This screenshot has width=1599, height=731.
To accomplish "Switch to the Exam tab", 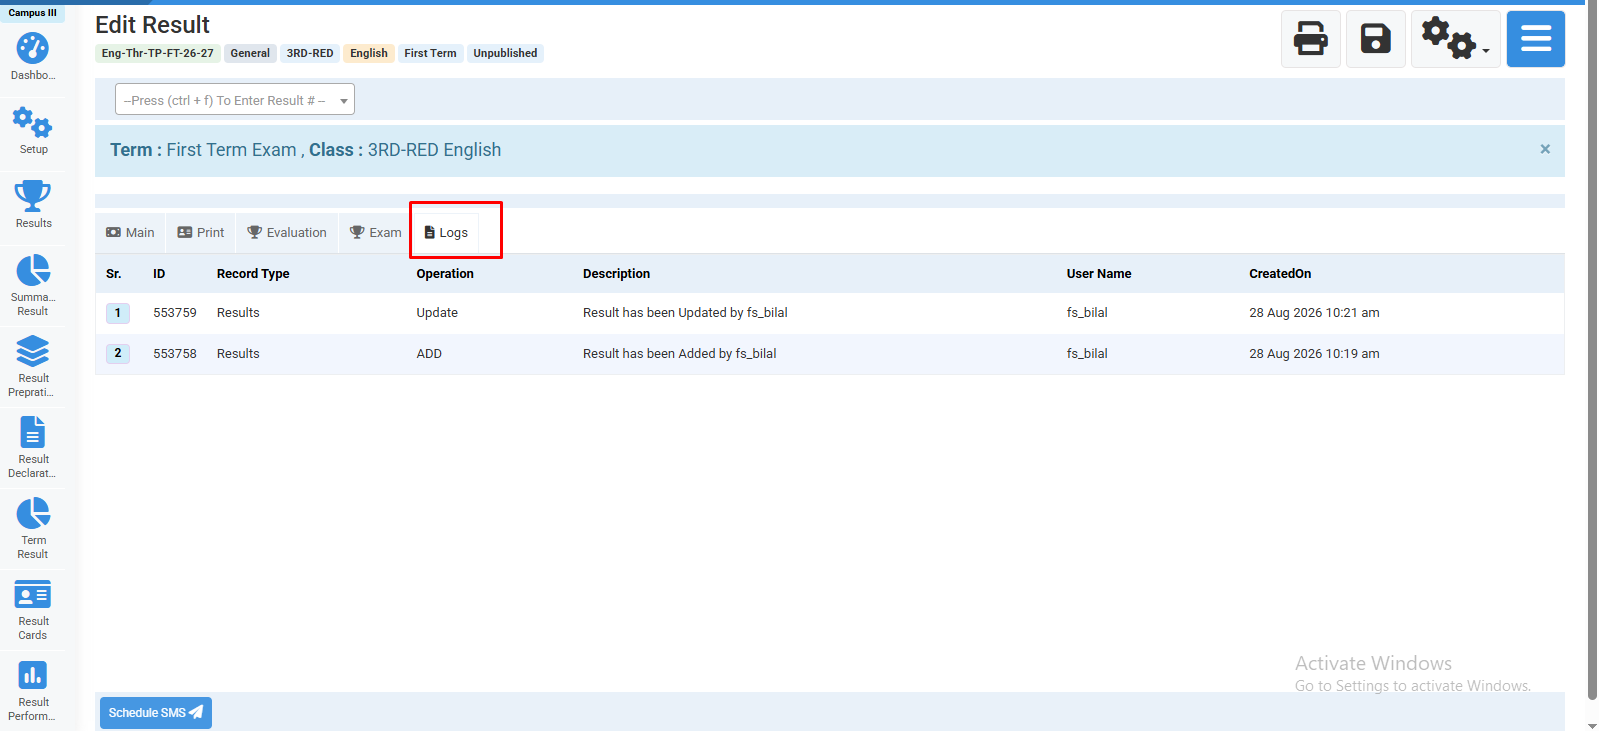I will [x=375, y=233].
